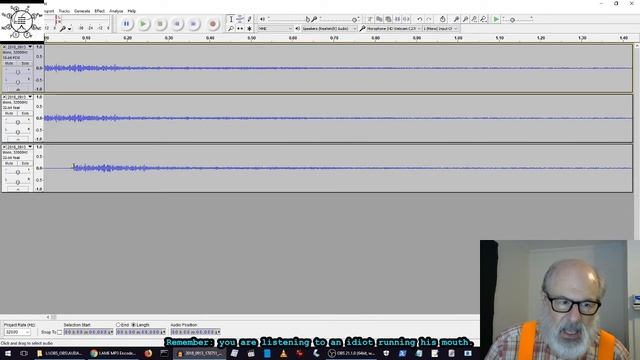
Task: Select the Time Shift tool
Action: pyautogui.click(x=240, y=29)
